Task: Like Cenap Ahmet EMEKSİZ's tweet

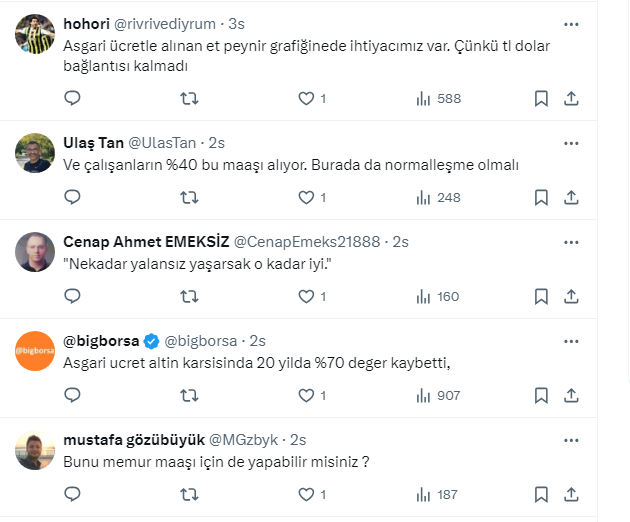Action: (x=306, y=296)
